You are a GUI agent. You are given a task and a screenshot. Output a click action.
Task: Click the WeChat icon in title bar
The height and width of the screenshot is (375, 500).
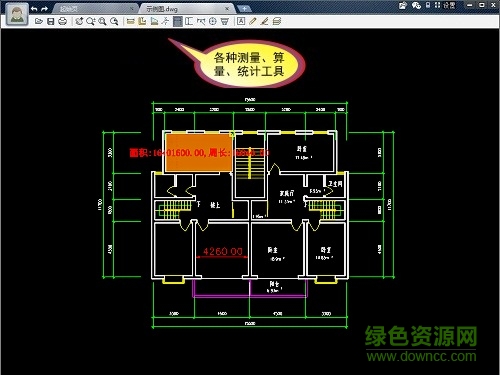click(x=416, y=5)
